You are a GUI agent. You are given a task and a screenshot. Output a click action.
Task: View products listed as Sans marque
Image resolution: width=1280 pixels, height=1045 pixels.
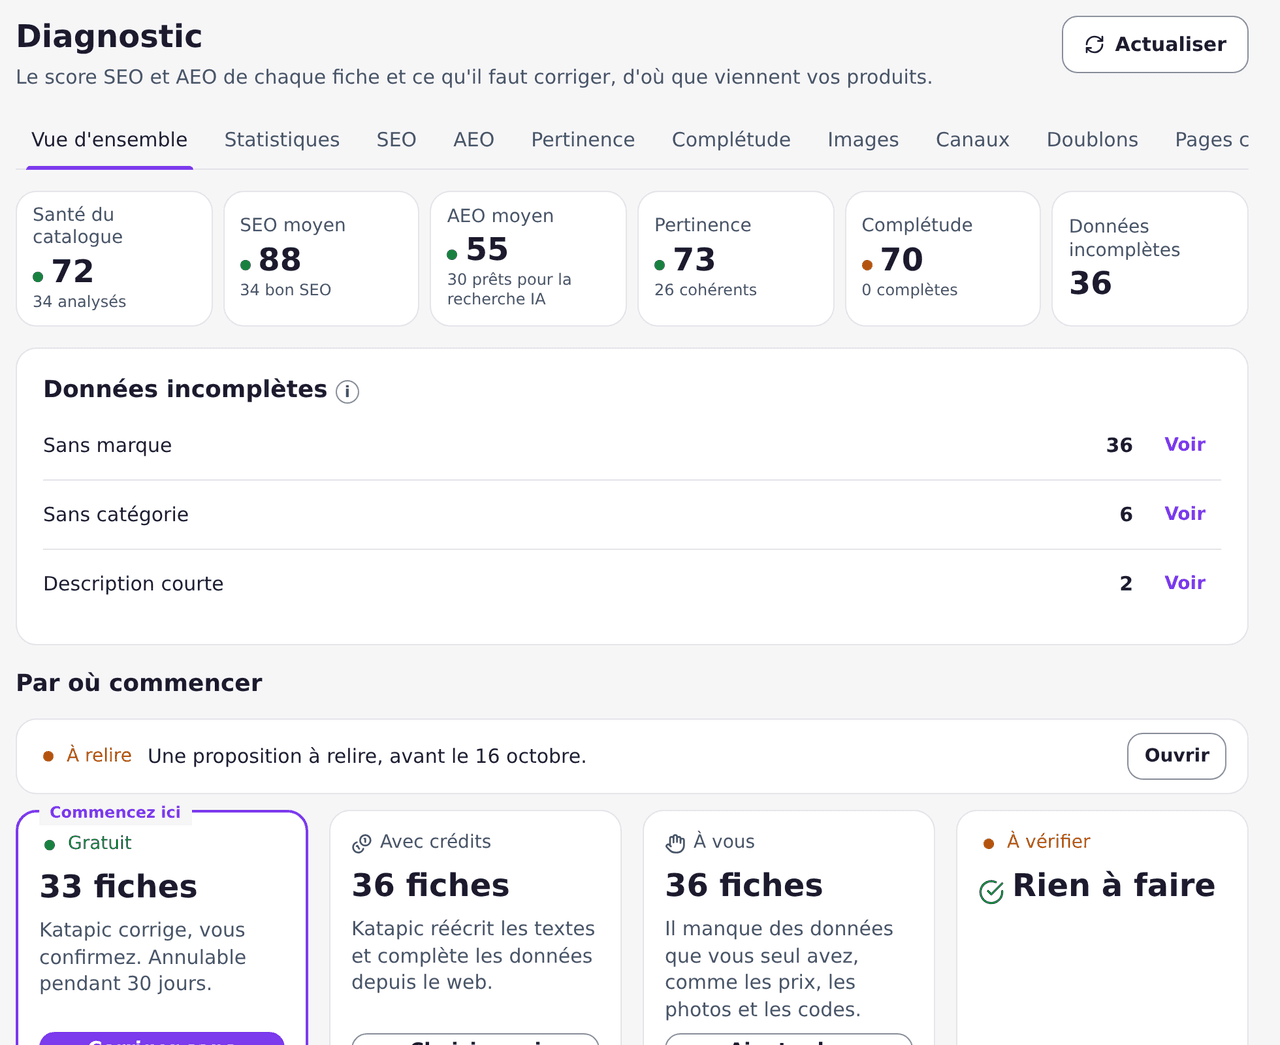[x=1185, y=445]
